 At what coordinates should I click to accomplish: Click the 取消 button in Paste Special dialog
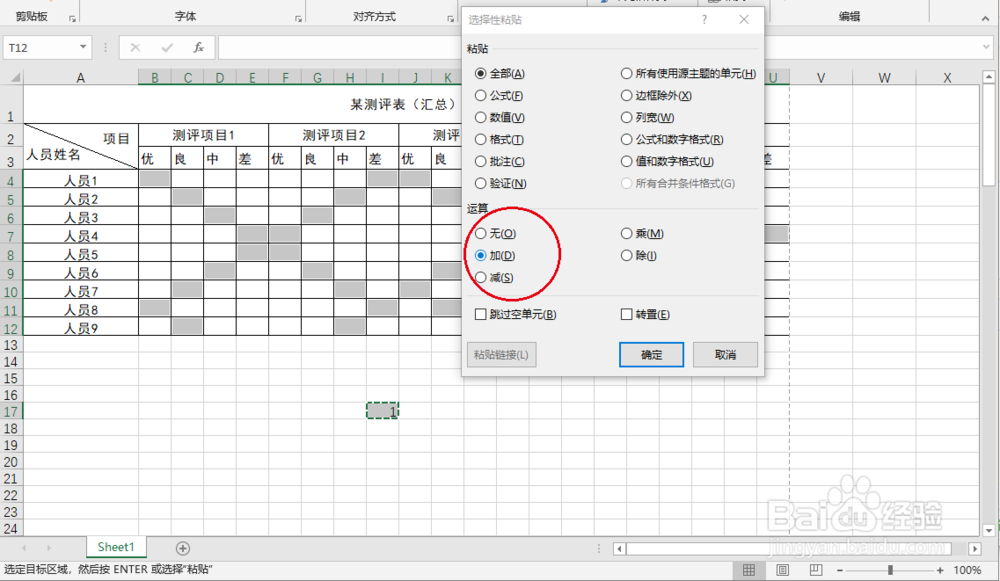pos(725,354)
